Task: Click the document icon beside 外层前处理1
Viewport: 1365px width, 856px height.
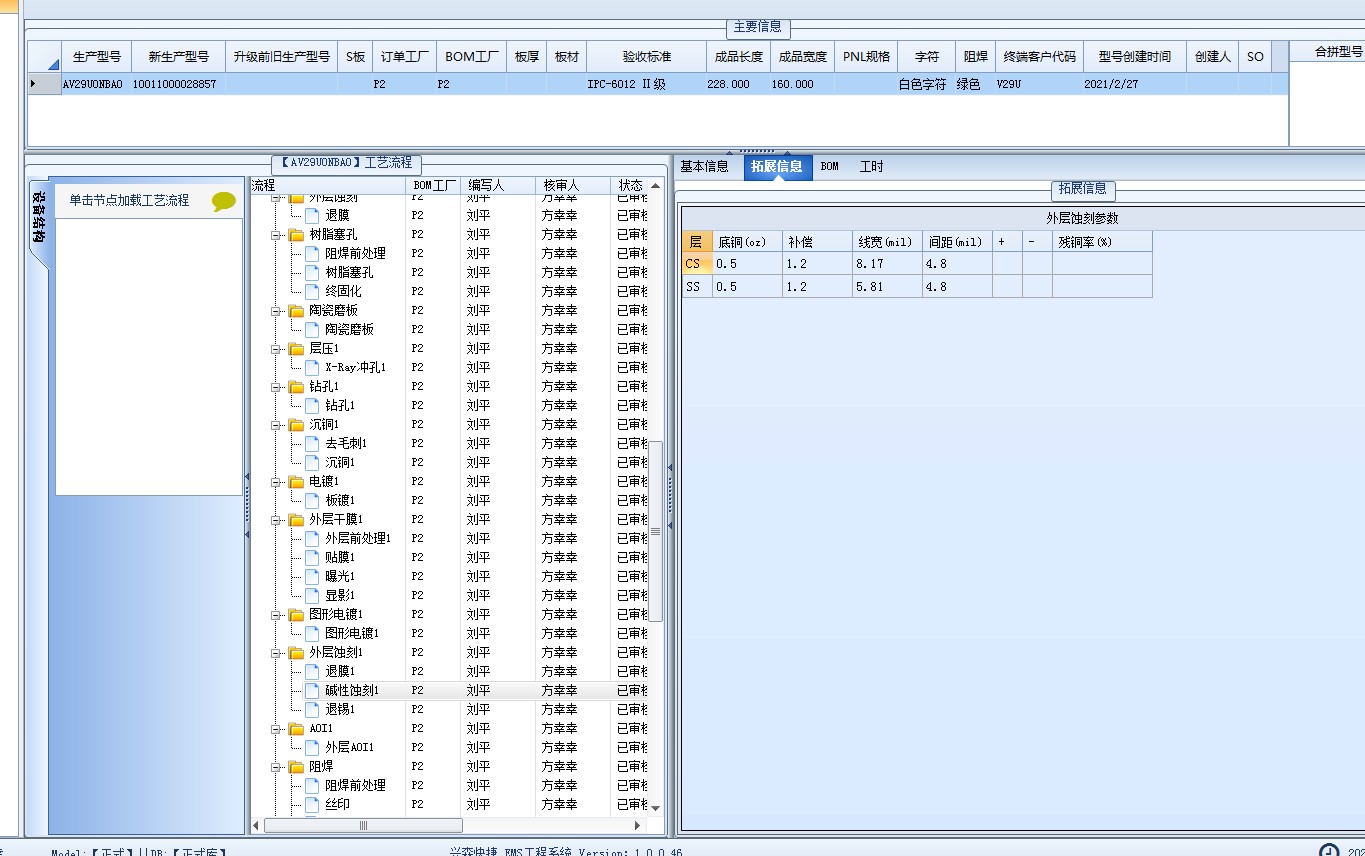Action: (x=312, y=538)
